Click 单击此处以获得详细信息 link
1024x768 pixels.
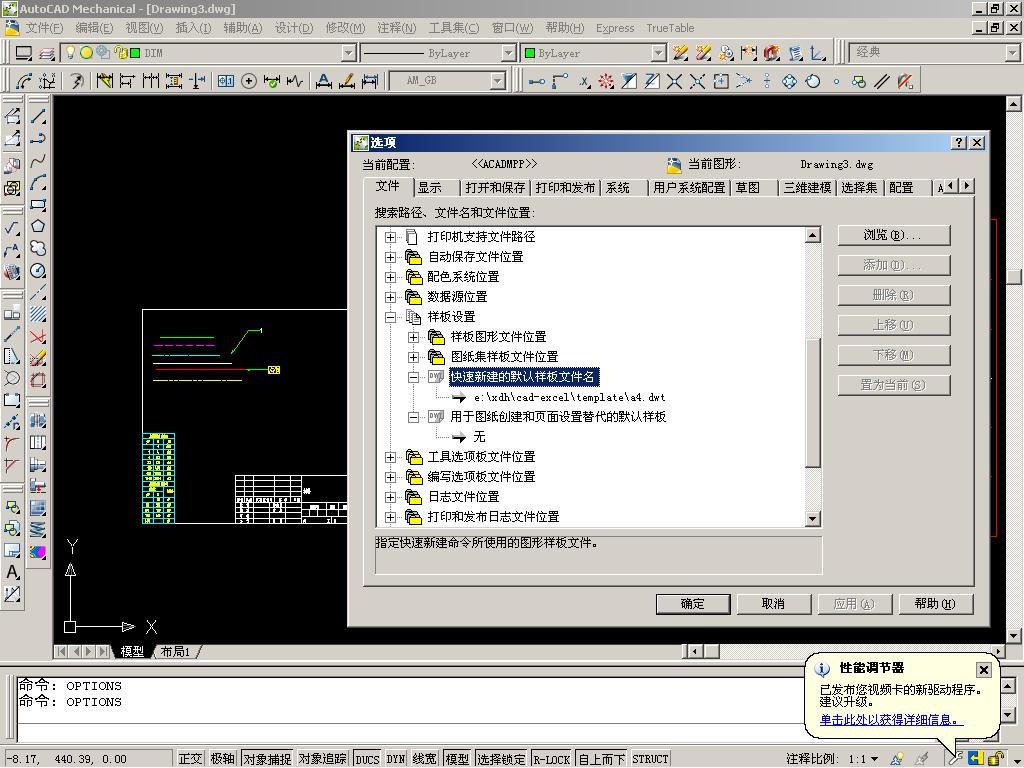point(891,720)
